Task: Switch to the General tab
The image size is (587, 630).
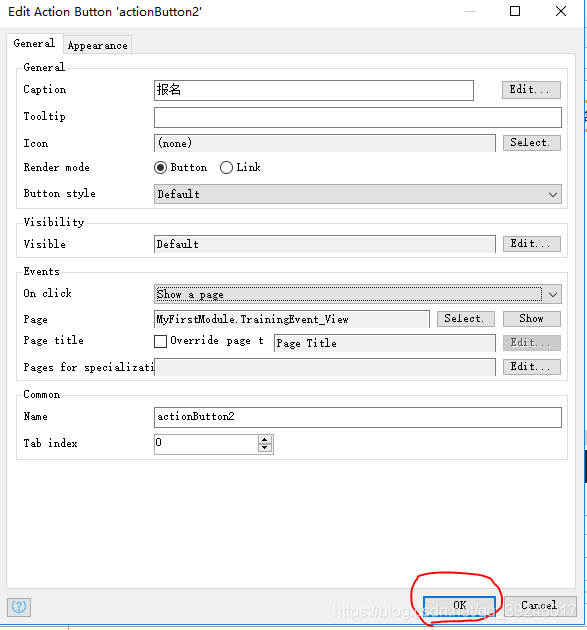Action: (34, 43)
